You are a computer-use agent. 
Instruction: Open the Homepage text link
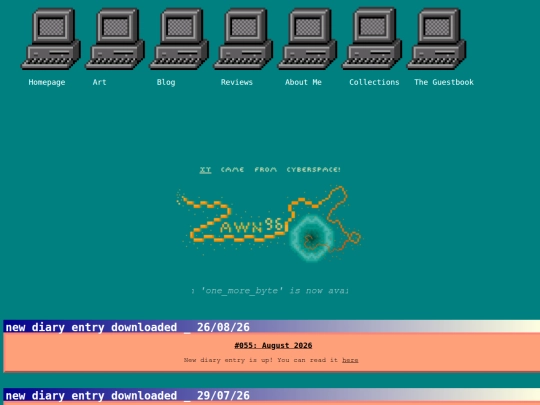click(47, 82)
